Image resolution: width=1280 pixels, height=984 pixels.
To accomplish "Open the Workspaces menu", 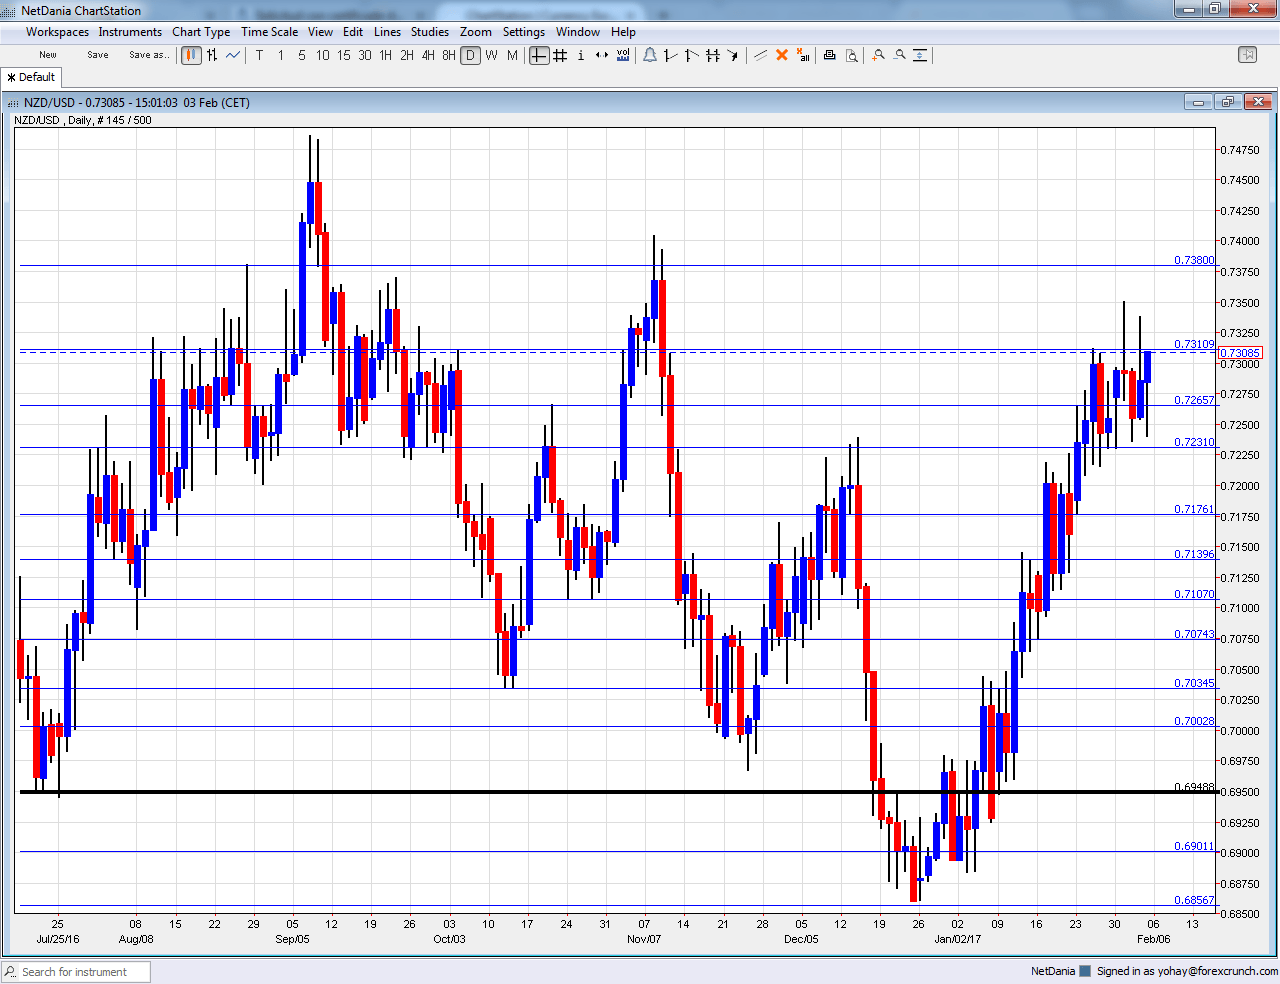I will point(57,32).
